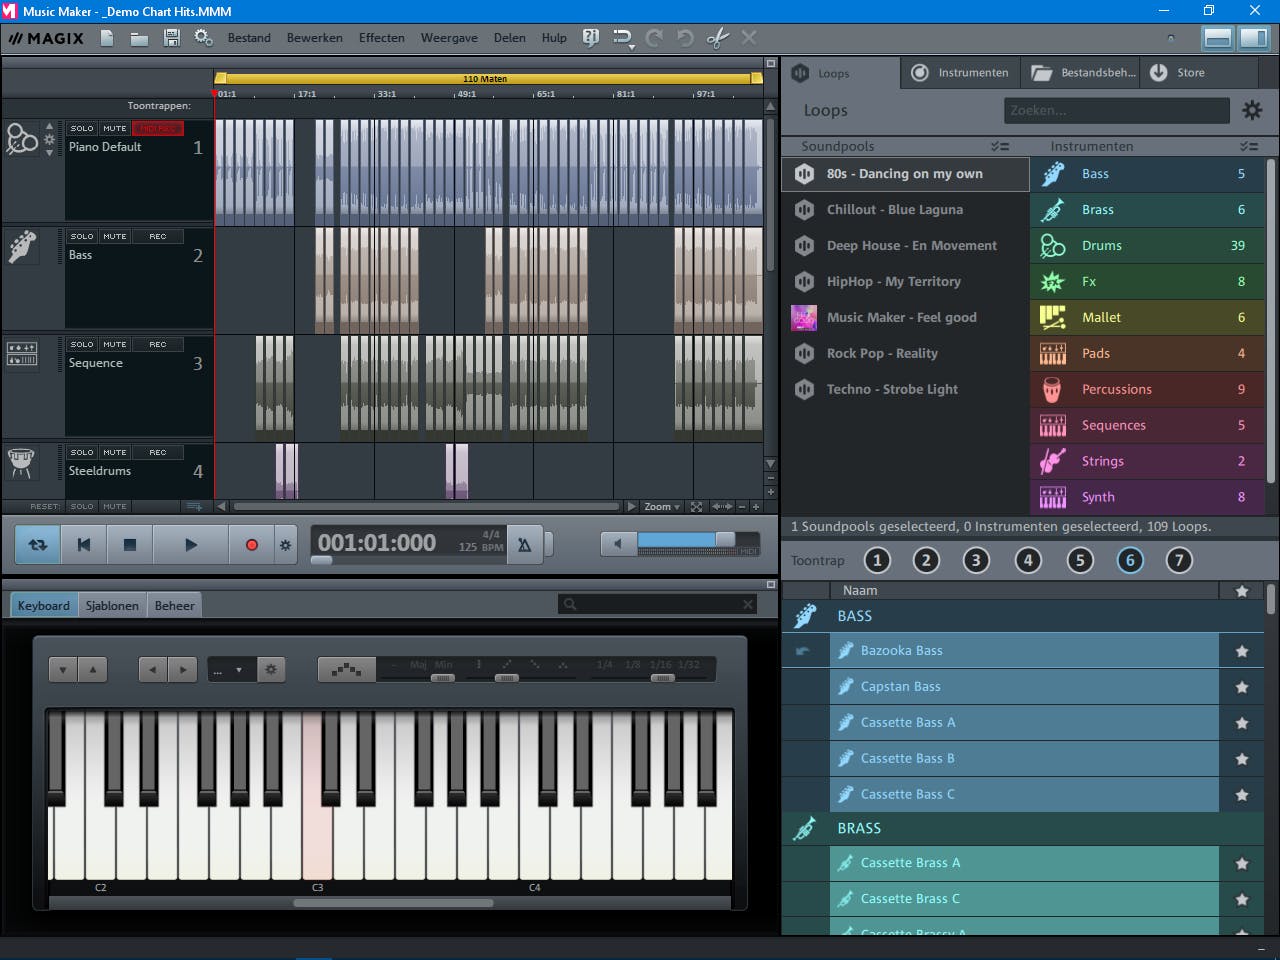1280x960 pixels.
Task: Enable Solo on the Piano Default track
Action: coord(82,128)
